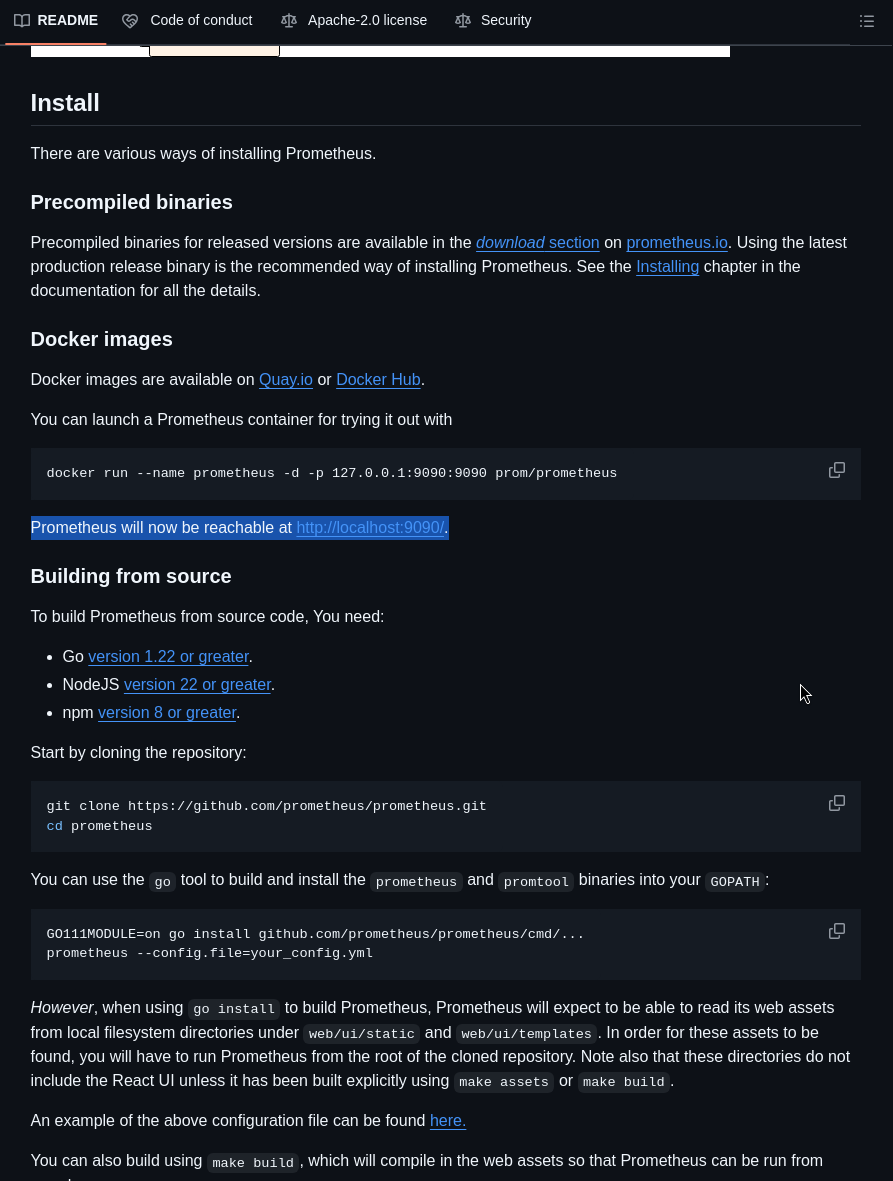893x1181 pixels.
Task: Open the Docker Hub link
Action: [378, 380]
